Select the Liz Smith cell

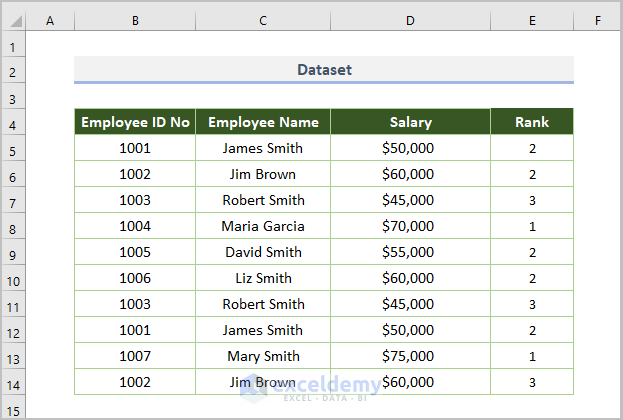[x=263, y=278]
